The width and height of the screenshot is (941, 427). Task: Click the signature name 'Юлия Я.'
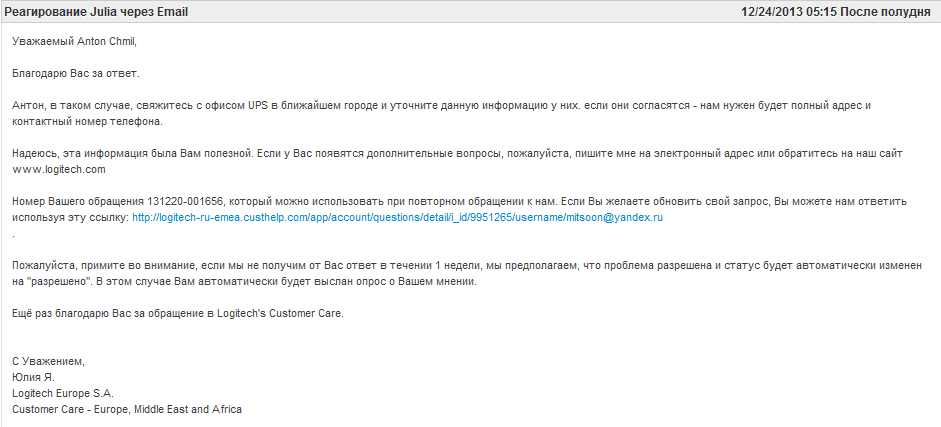[x=34, y=378]
